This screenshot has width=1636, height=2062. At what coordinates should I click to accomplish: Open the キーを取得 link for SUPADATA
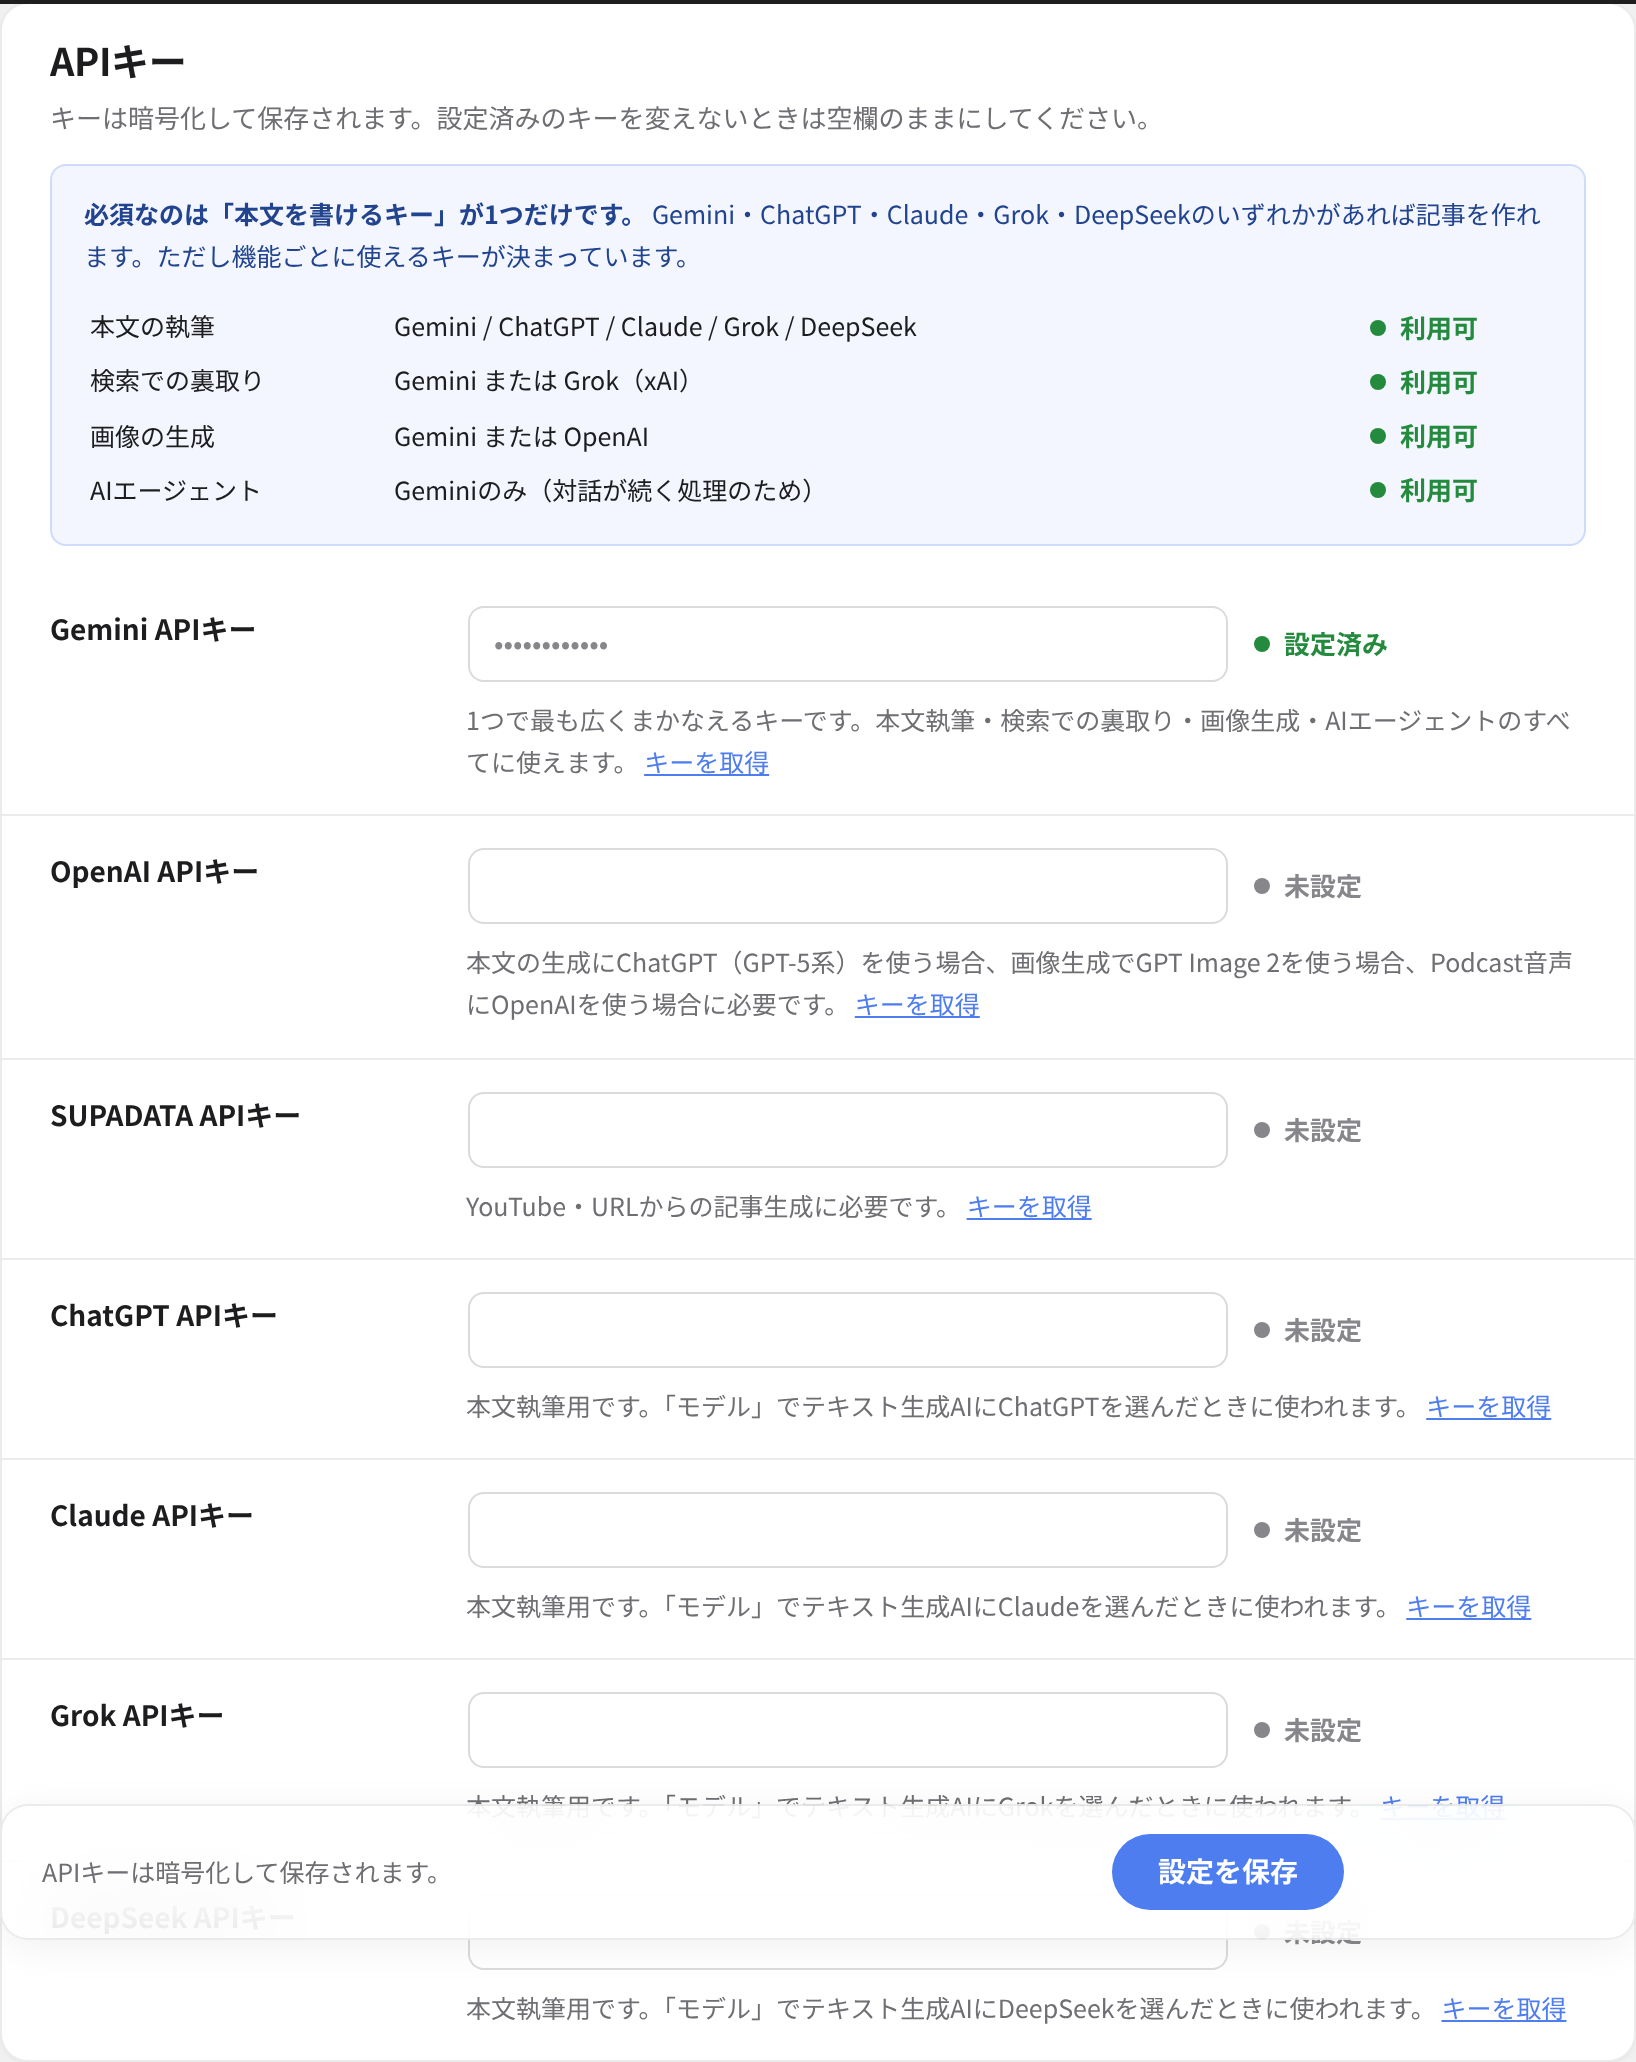[1029, 1207]
